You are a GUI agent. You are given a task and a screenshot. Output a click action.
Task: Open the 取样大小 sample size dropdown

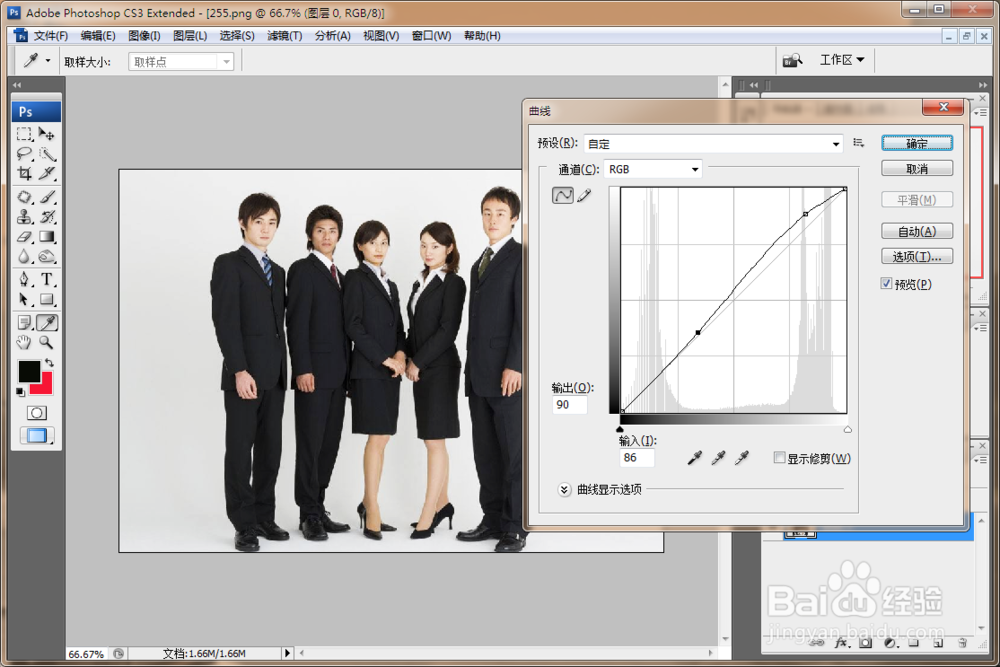click(181, 61)
